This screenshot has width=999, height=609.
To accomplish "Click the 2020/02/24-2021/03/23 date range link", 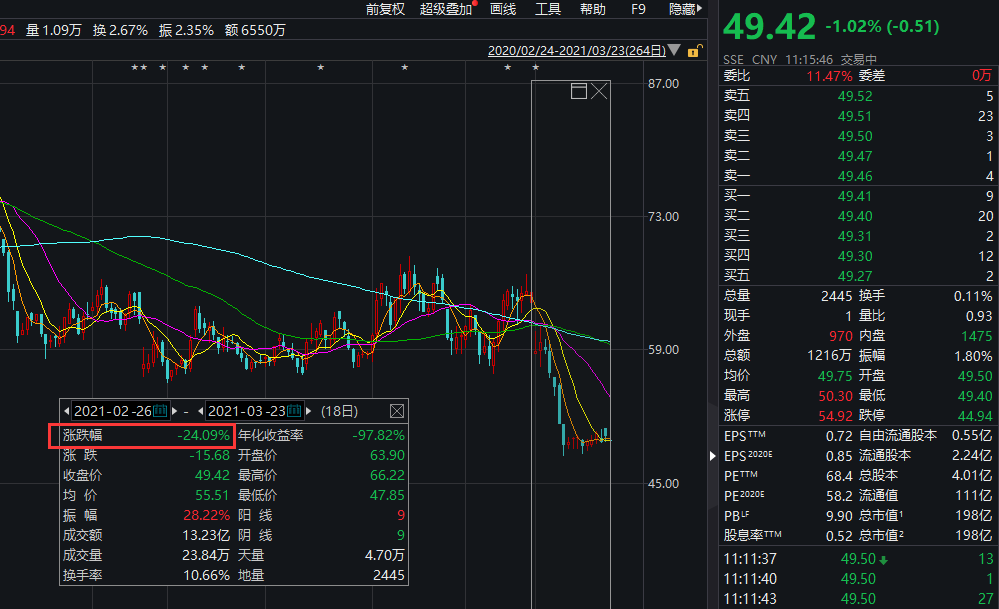I will [576, 51].
